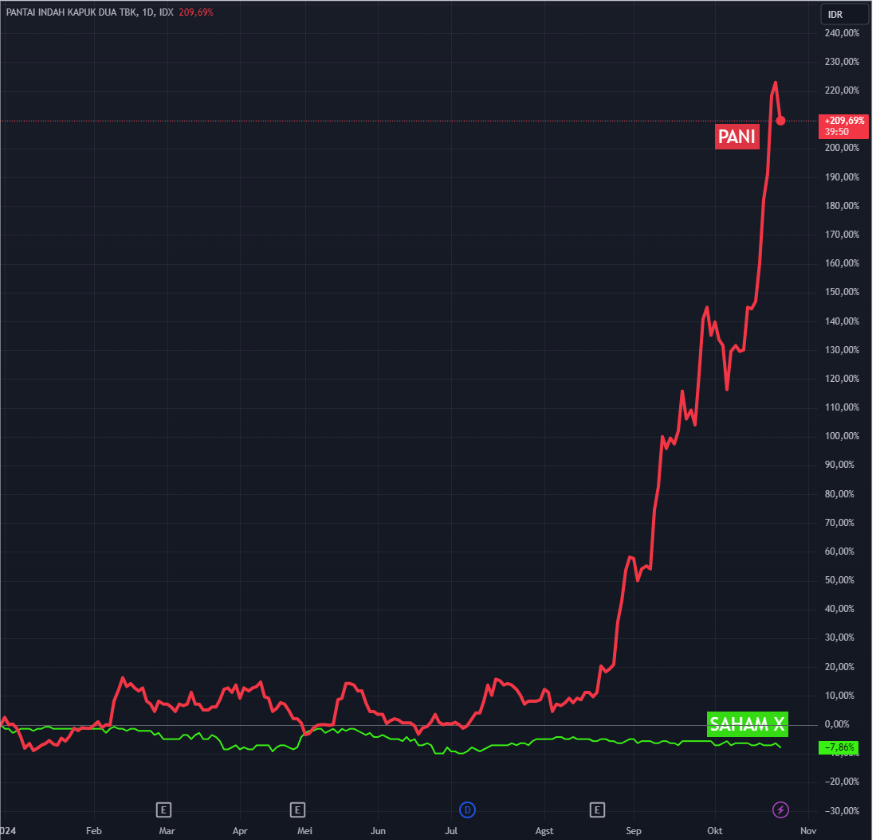Open the earnings E marker above Mei
The width and height of the screenshot is (873, 840).
pyautogui.click(x=297, y=810)
